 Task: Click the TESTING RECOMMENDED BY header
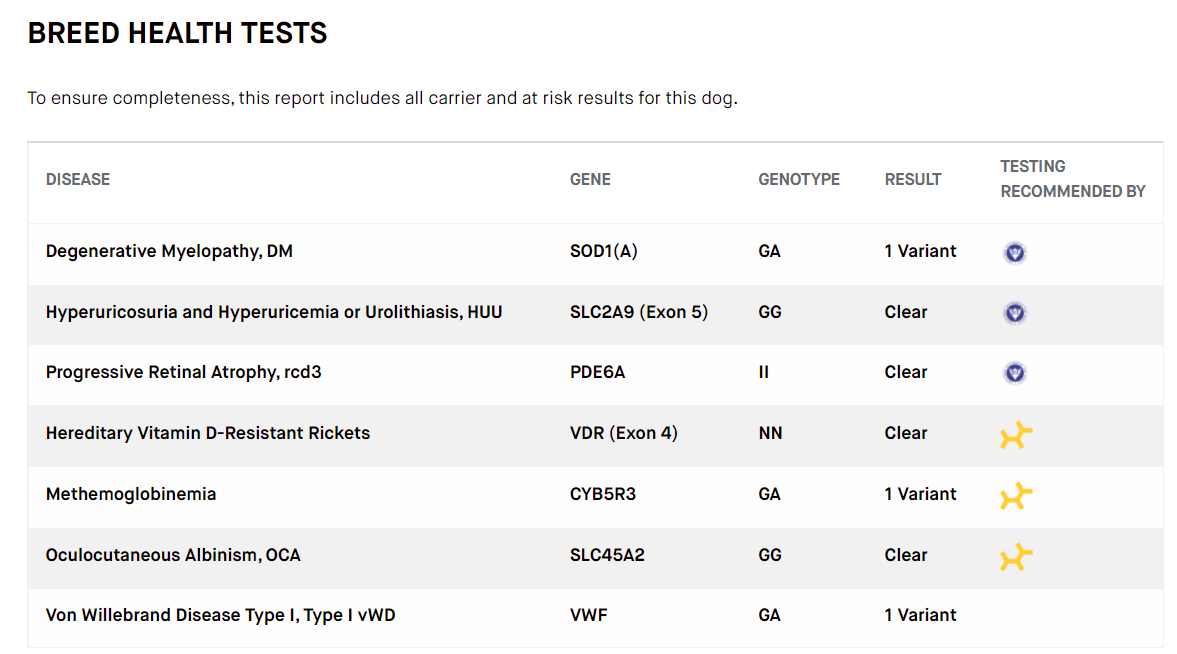[x=1073, y=179]
